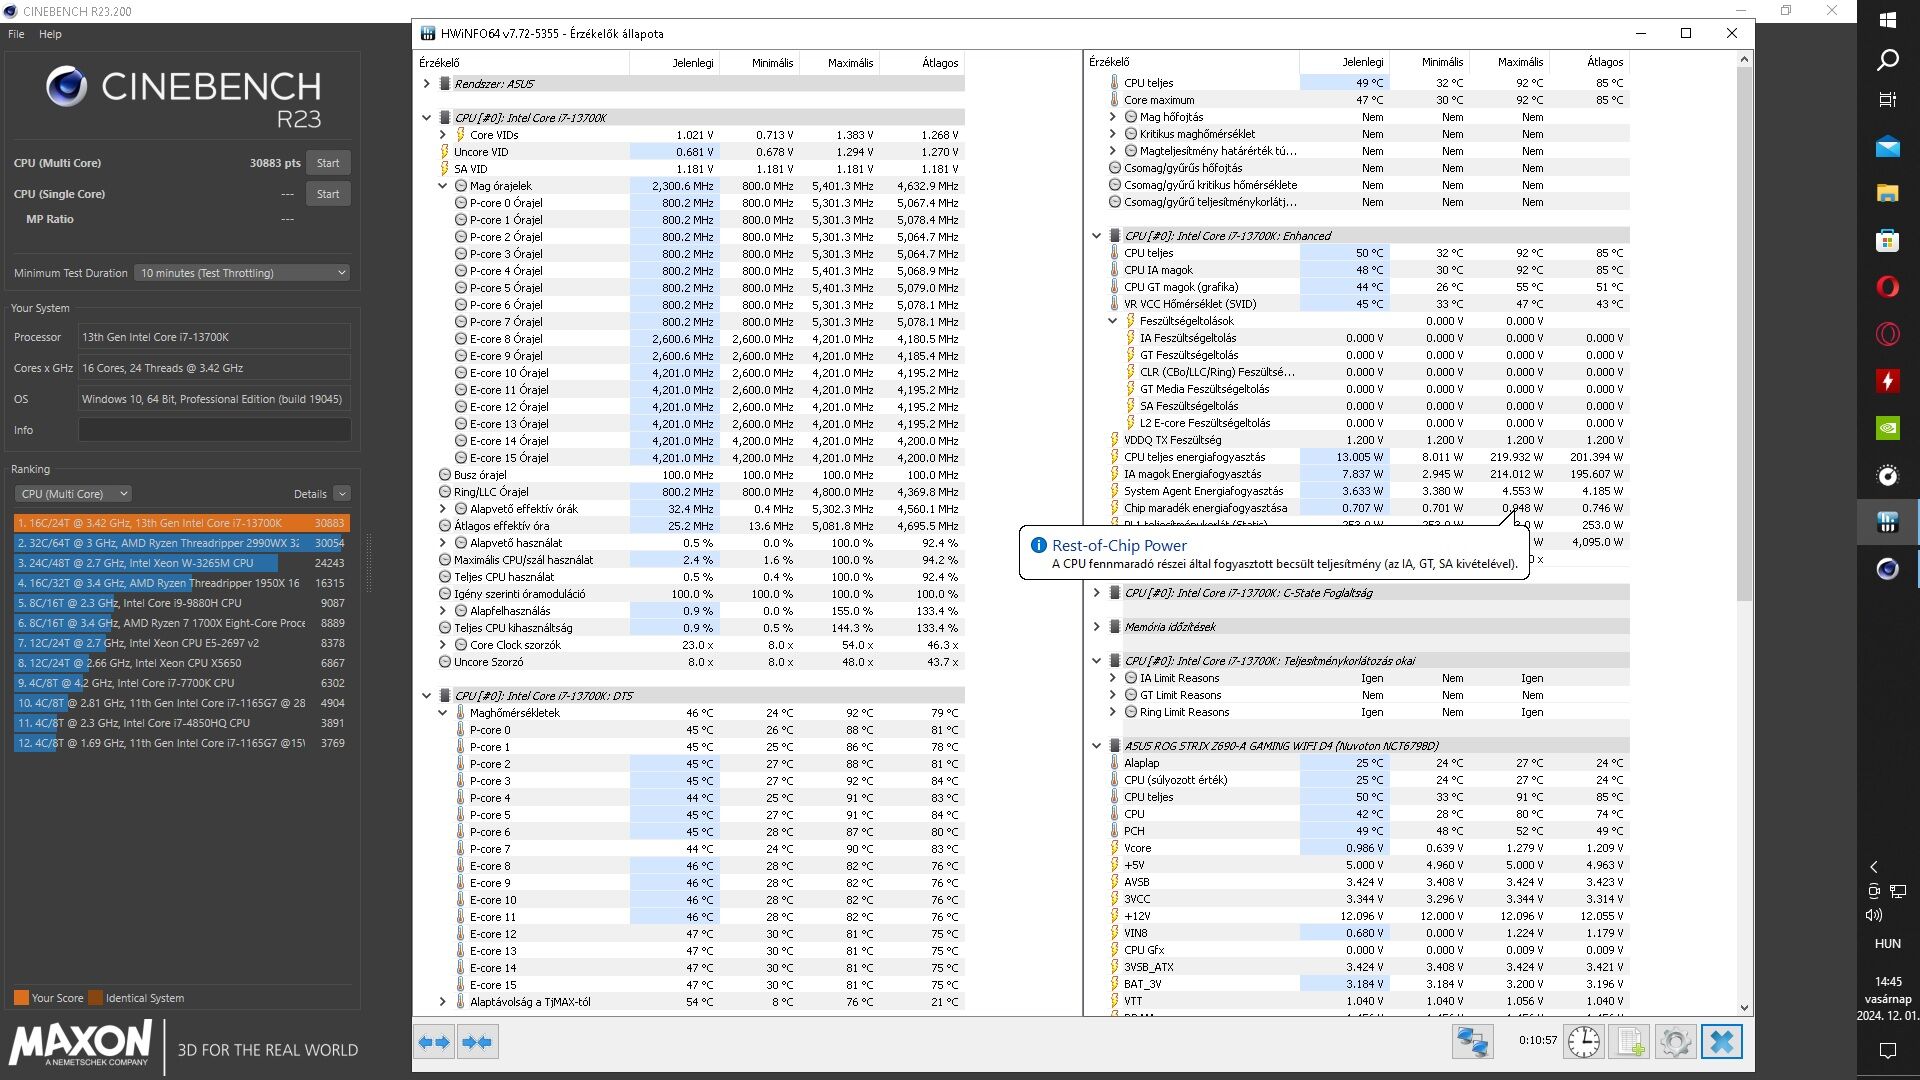Open the Details dropdown arrow in Ranking
This screenshot has width=1920, height=1080.
342,494
